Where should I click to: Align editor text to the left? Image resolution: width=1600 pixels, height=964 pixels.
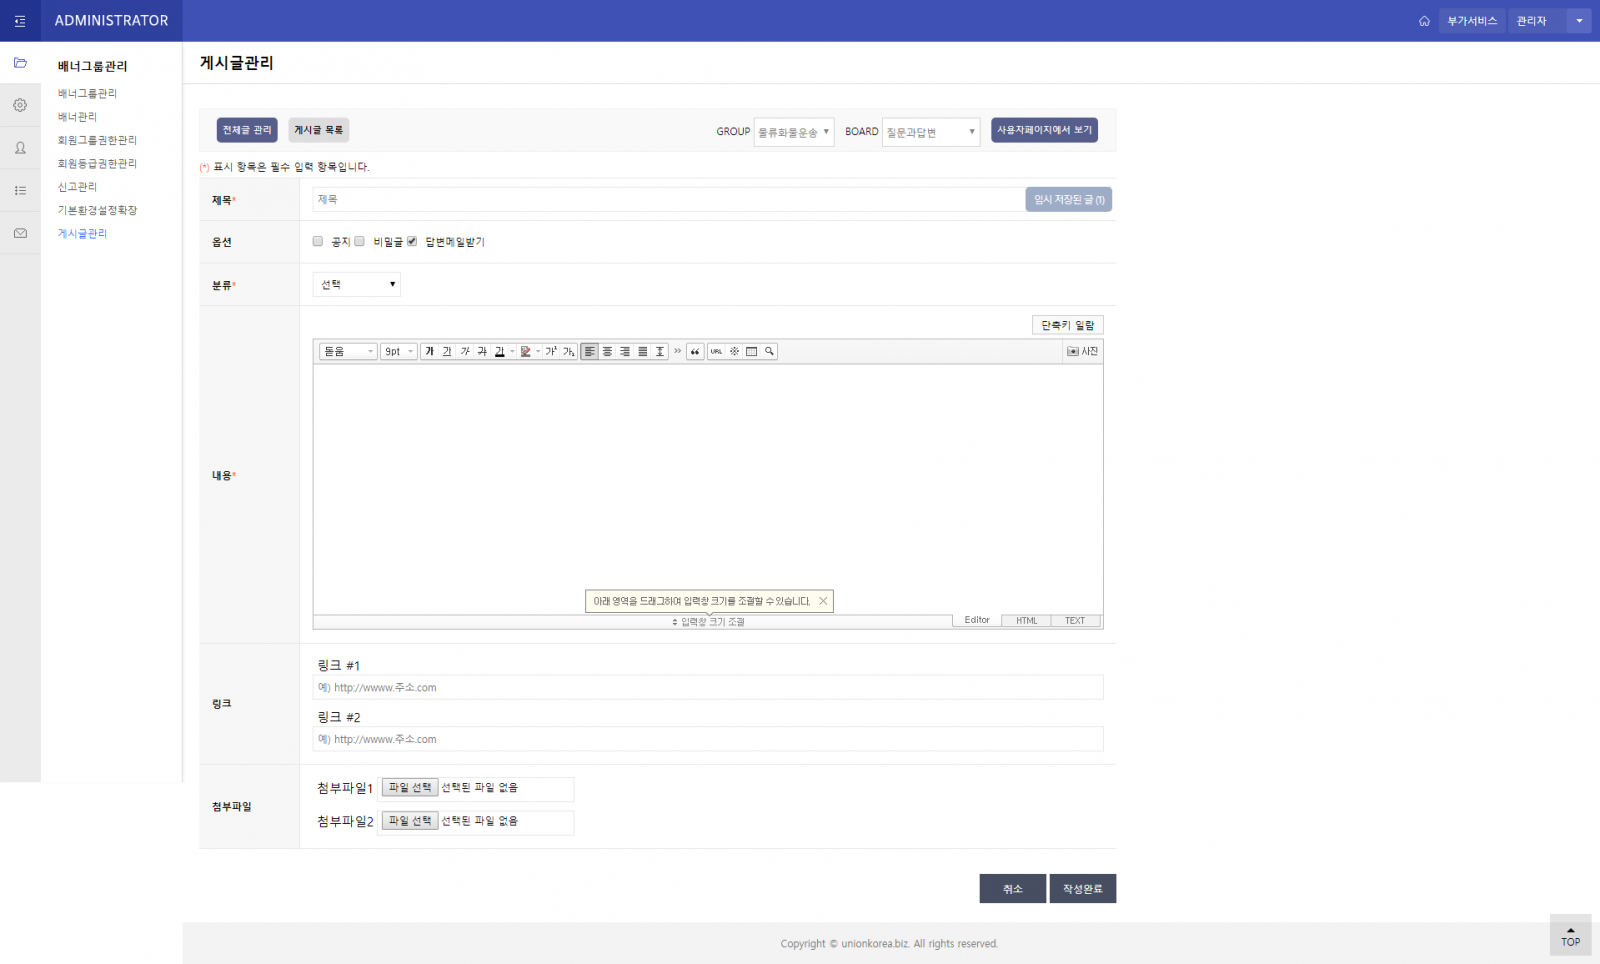click(590, 351)
